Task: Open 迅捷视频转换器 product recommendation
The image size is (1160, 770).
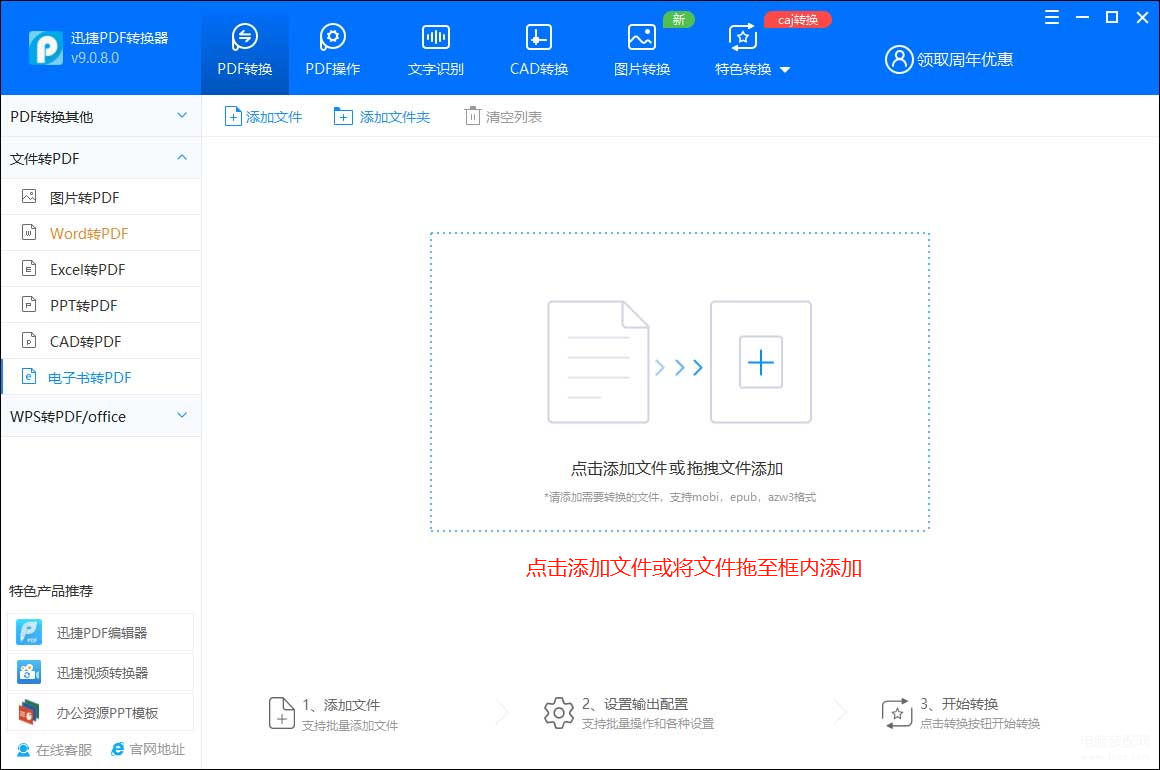Action: pos(101,672)
